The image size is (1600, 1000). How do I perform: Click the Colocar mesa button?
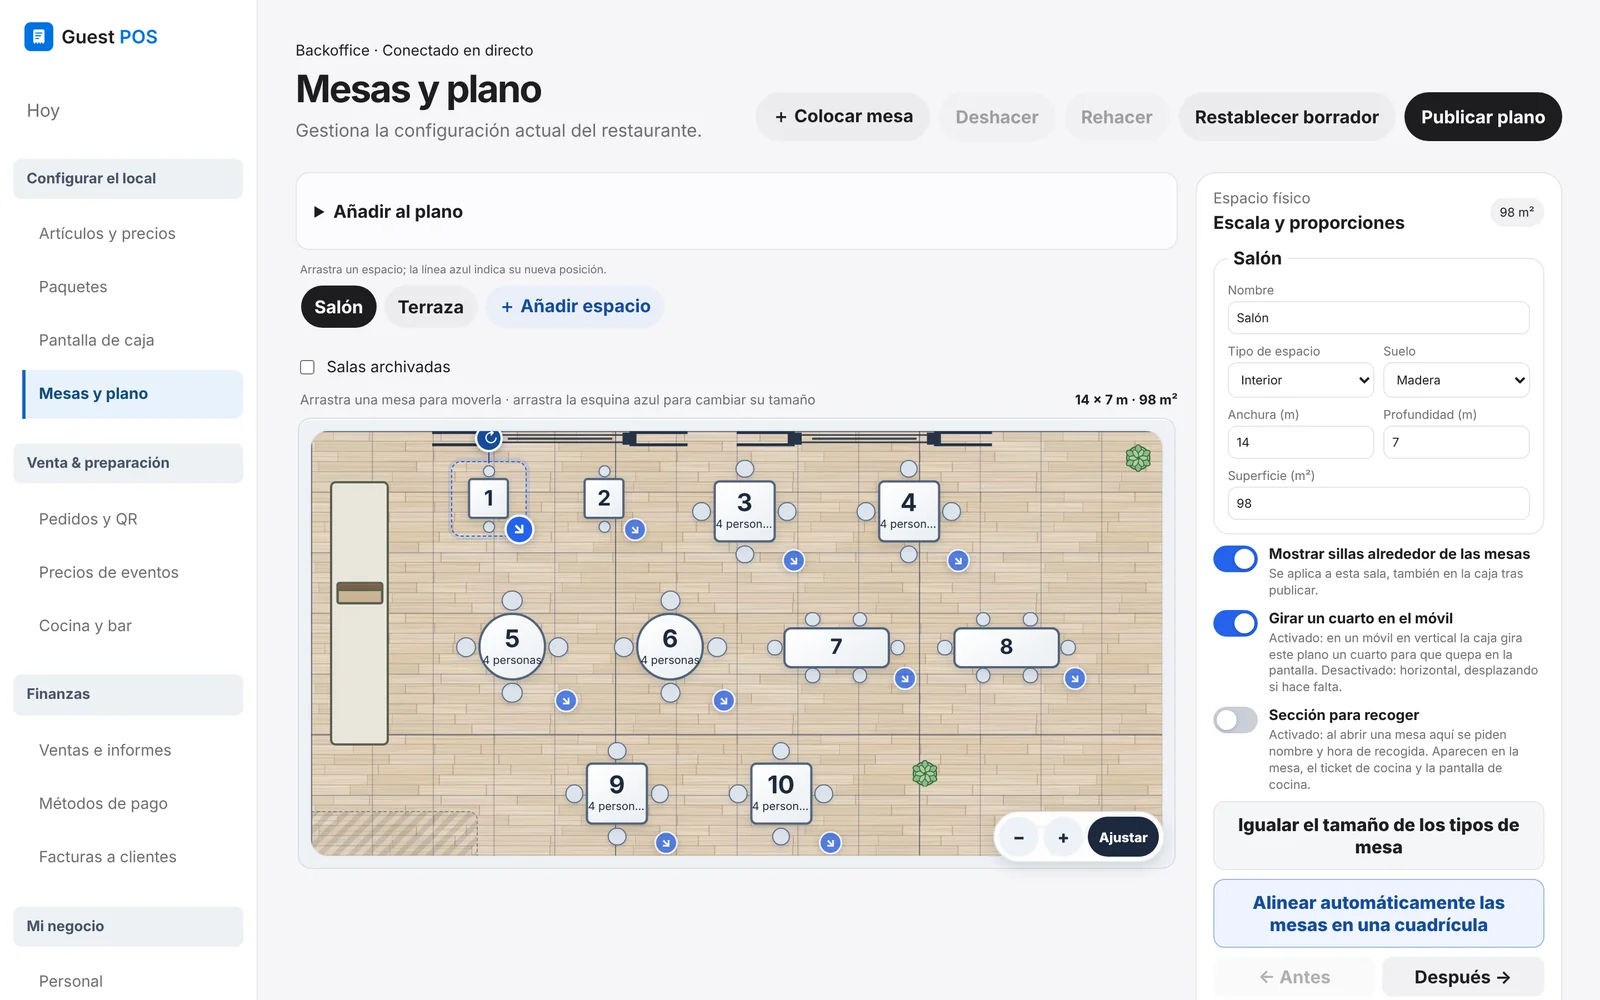[843, 117]
